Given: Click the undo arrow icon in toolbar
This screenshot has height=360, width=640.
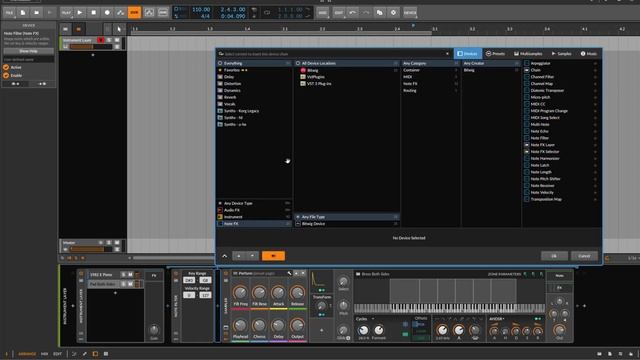Looking at the screenshot, I should click(352, 13).
